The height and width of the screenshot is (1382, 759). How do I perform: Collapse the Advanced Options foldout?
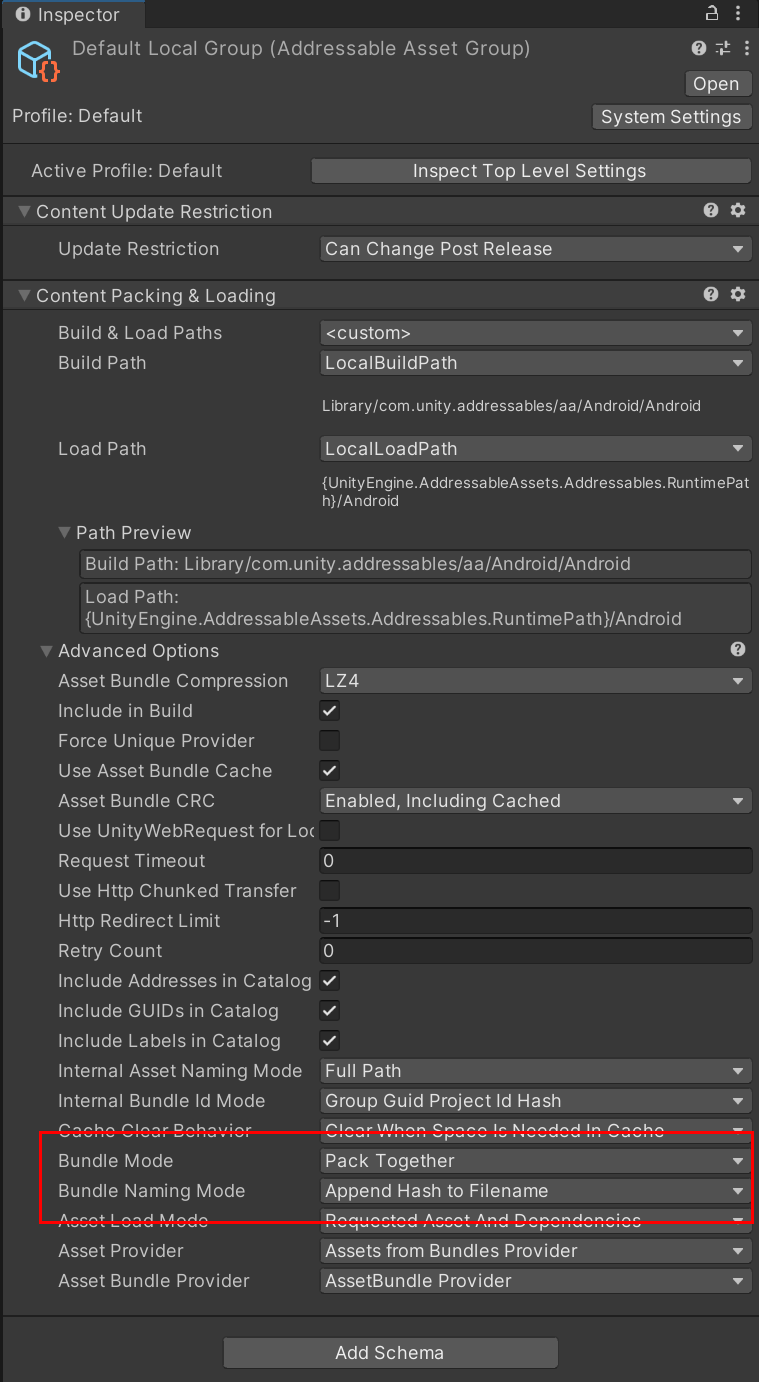pyautogui.click(x=46, y=651)
